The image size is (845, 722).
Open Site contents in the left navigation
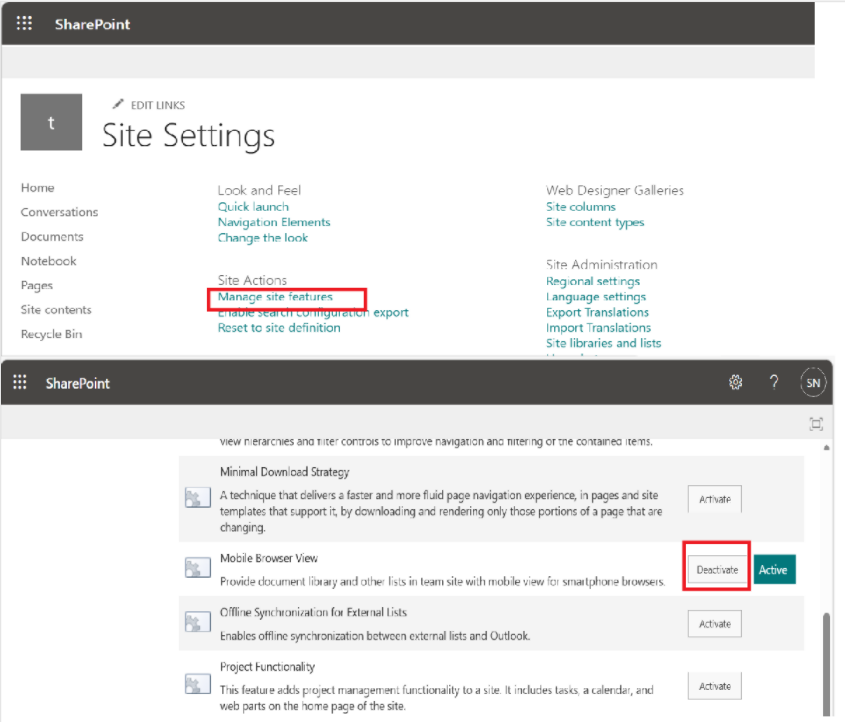56,310
